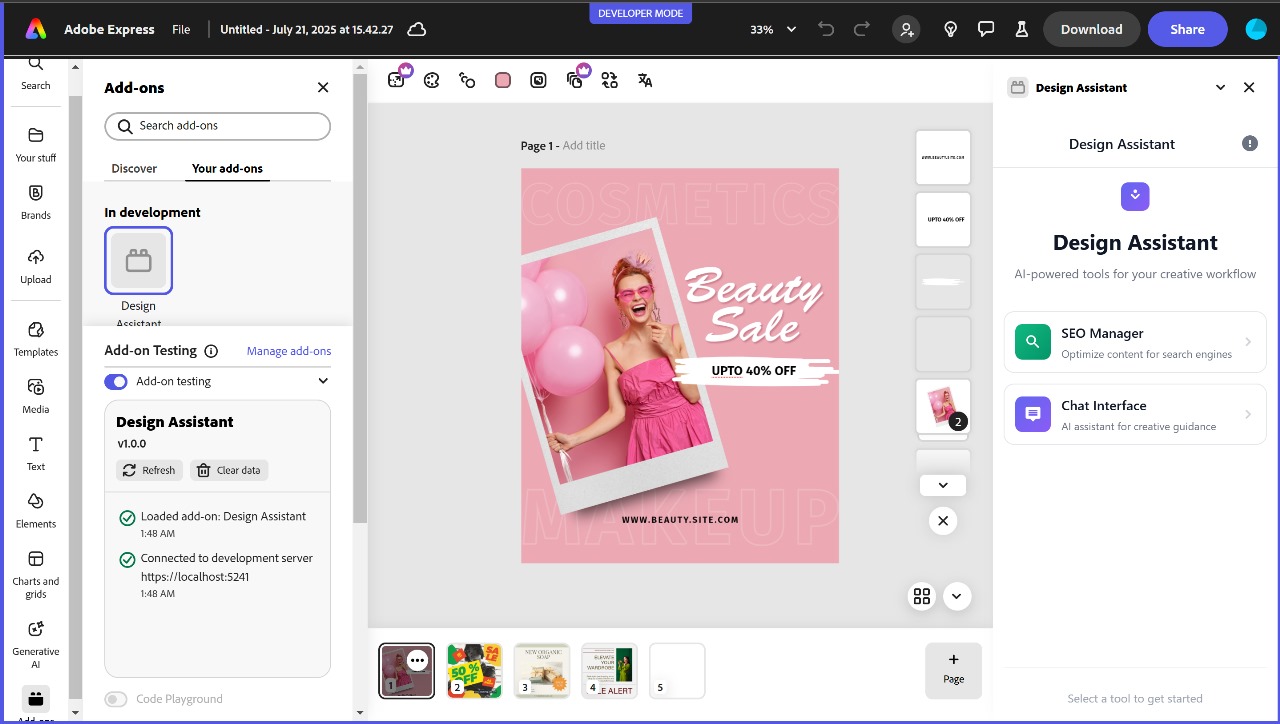The image size is (1280, 724).
Task: Collapse the Add-on testing section chevron
Action: (323, 381)
